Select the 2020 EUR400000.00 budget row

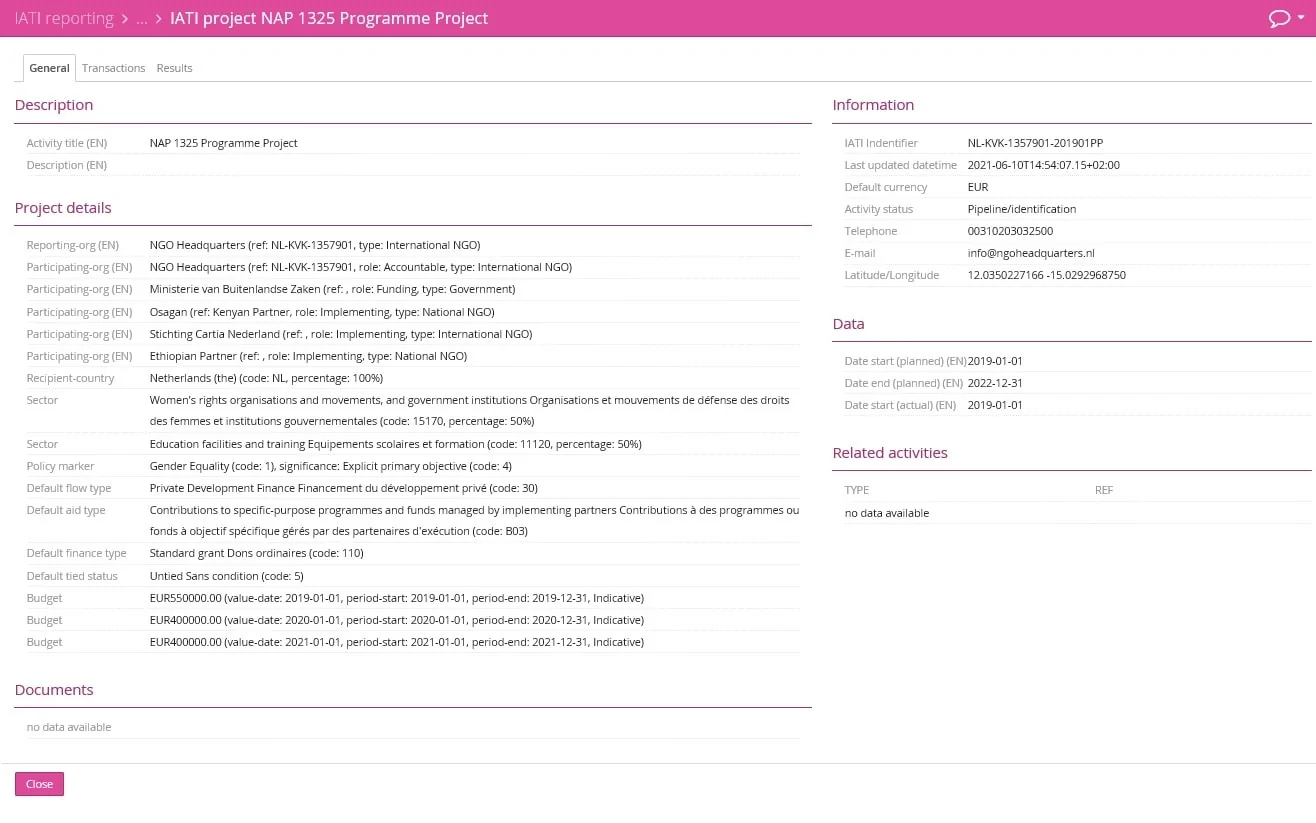coord(413,620)
